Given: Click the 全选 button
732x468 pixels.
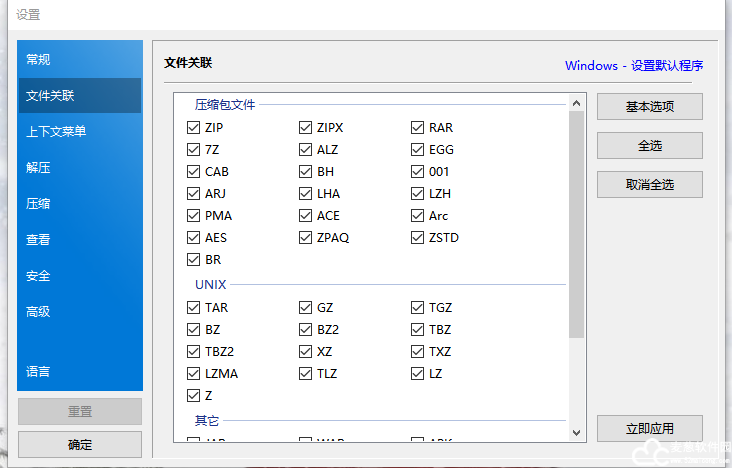Looking at the screenshot, I should 649,146.
